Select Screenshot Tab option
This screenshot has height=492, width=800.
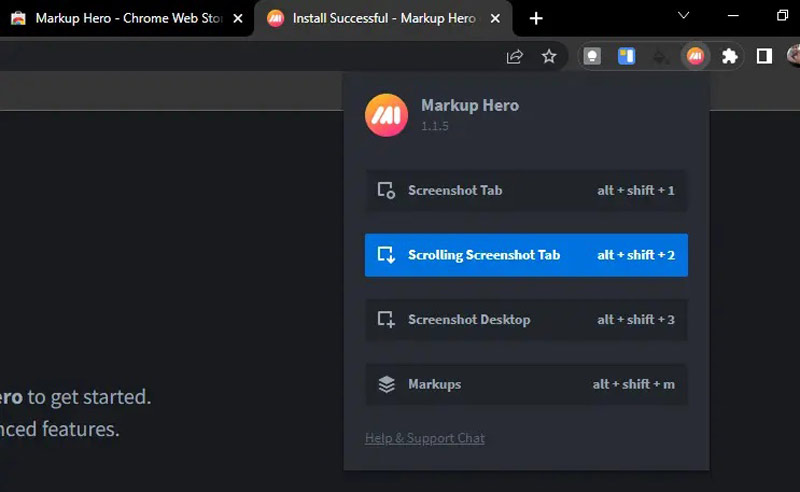(526, 190)
